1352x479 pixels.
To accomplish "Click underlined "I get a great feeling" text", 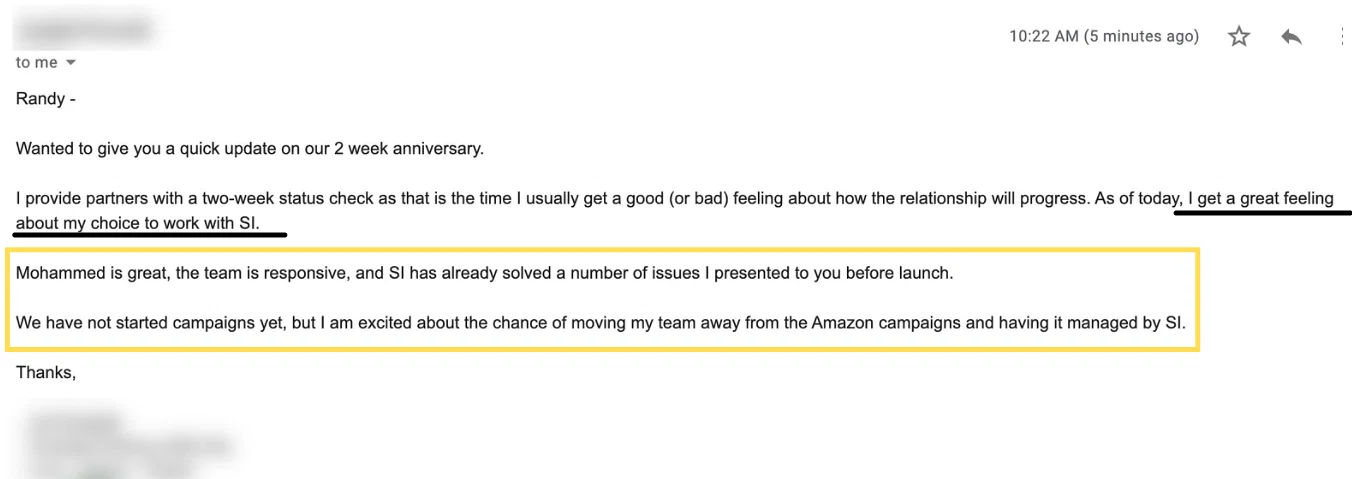I will click(1260, 198).
